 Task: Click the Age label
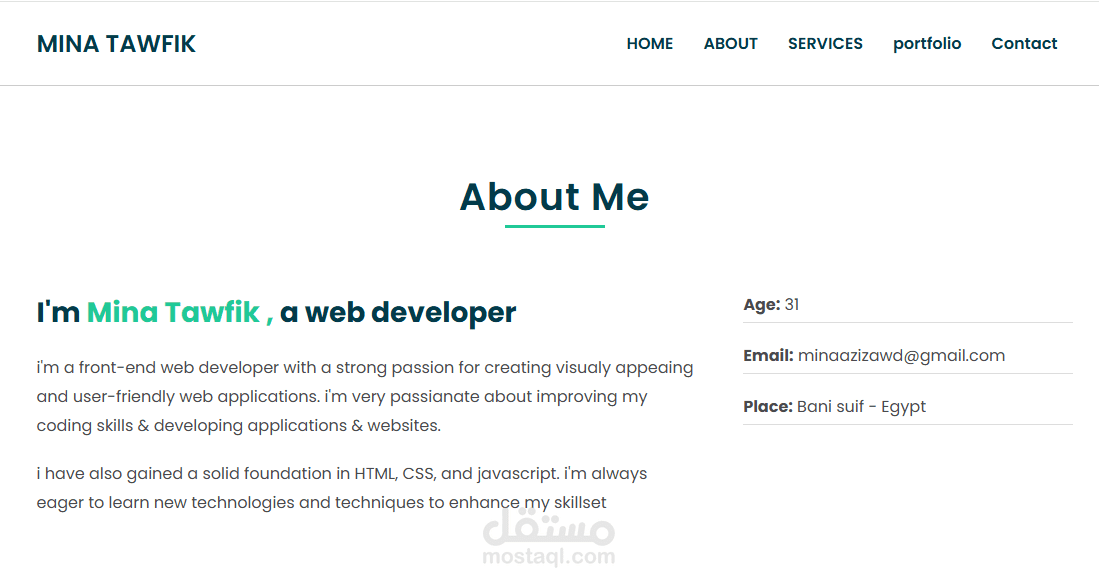click(x=762, y=305)
